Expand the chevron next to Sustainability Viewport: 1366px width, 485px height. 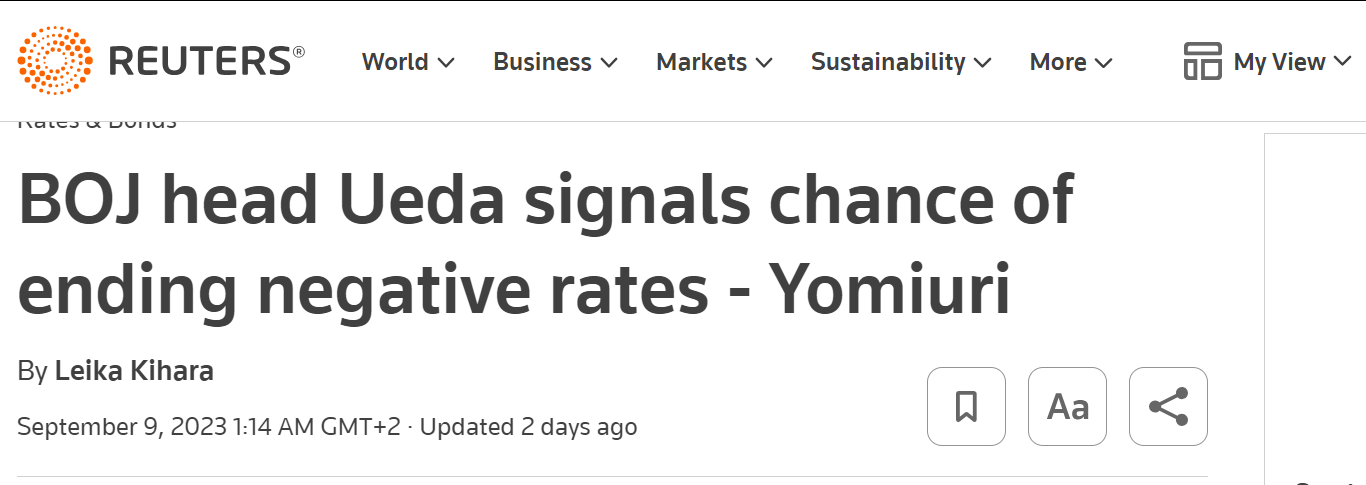pos(982,63)
